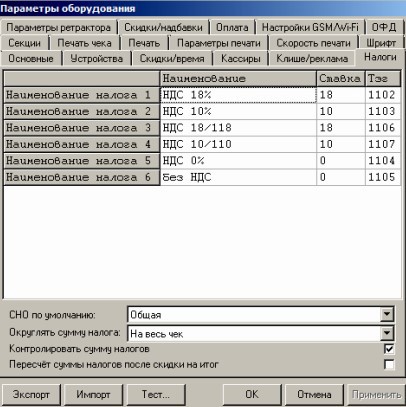
Task: Switch to the Основные tab
Action: pos(31,59)
